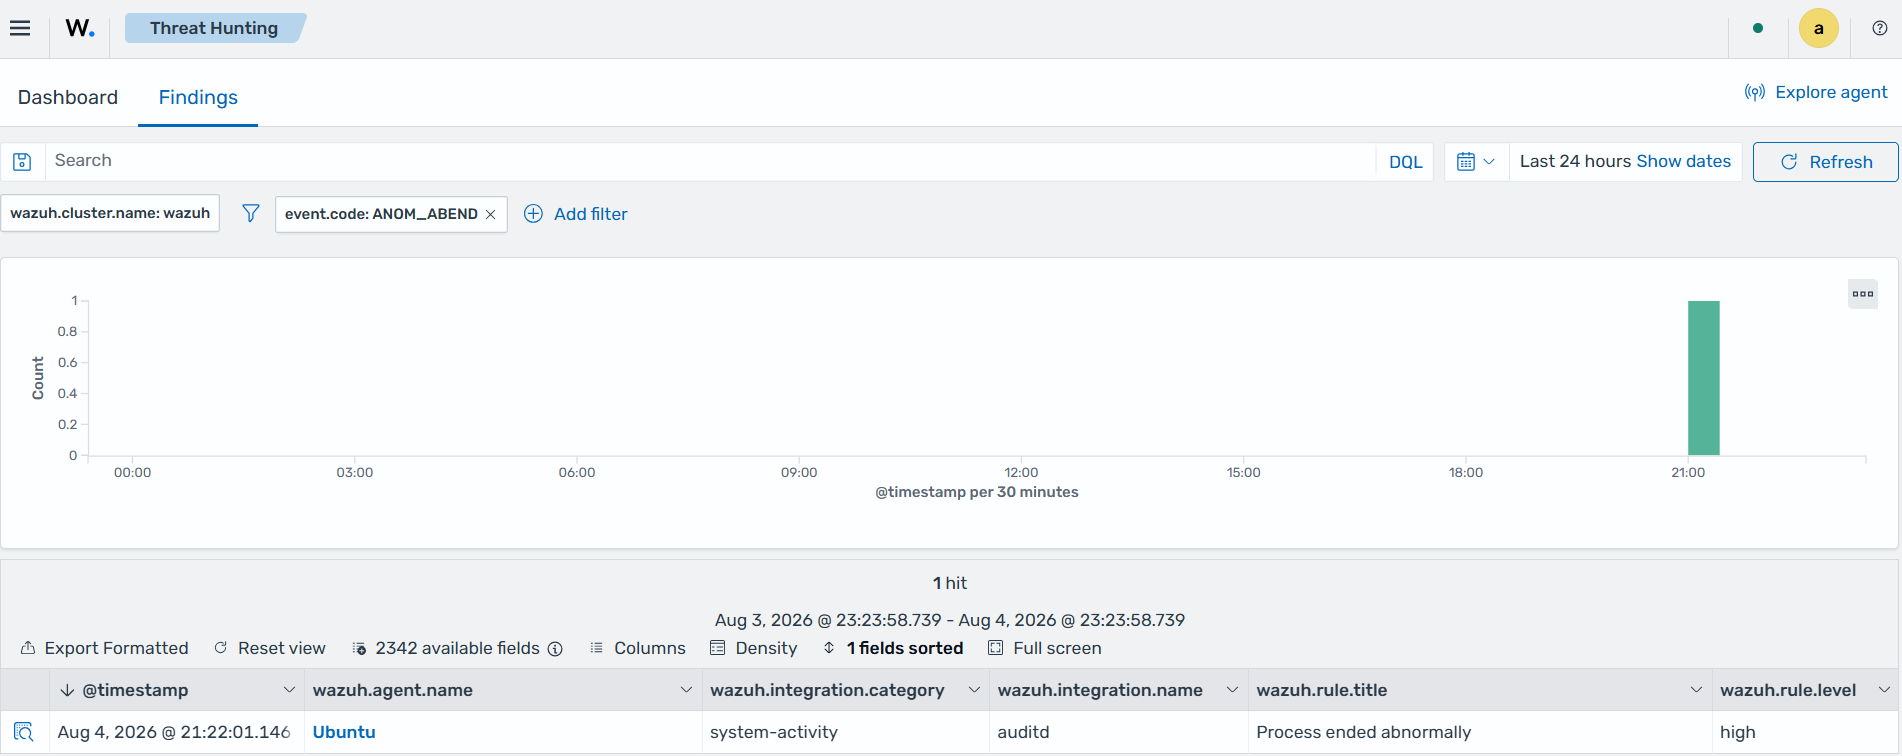The width and height of the screenshot is (1902, 756).
Task: Click the green status indicator dot
Action: (1758, 28)
